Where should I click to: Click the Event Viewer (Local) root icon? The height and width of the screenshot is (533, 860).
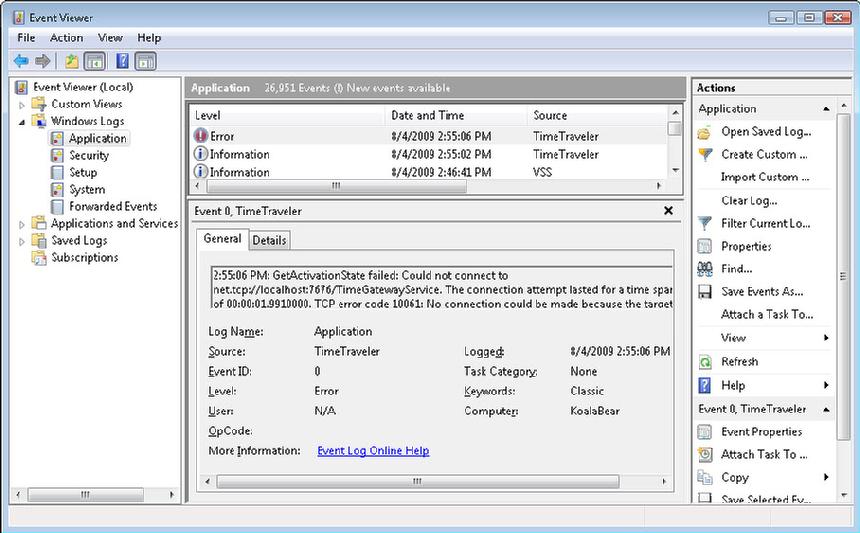(x=21, y=87)
